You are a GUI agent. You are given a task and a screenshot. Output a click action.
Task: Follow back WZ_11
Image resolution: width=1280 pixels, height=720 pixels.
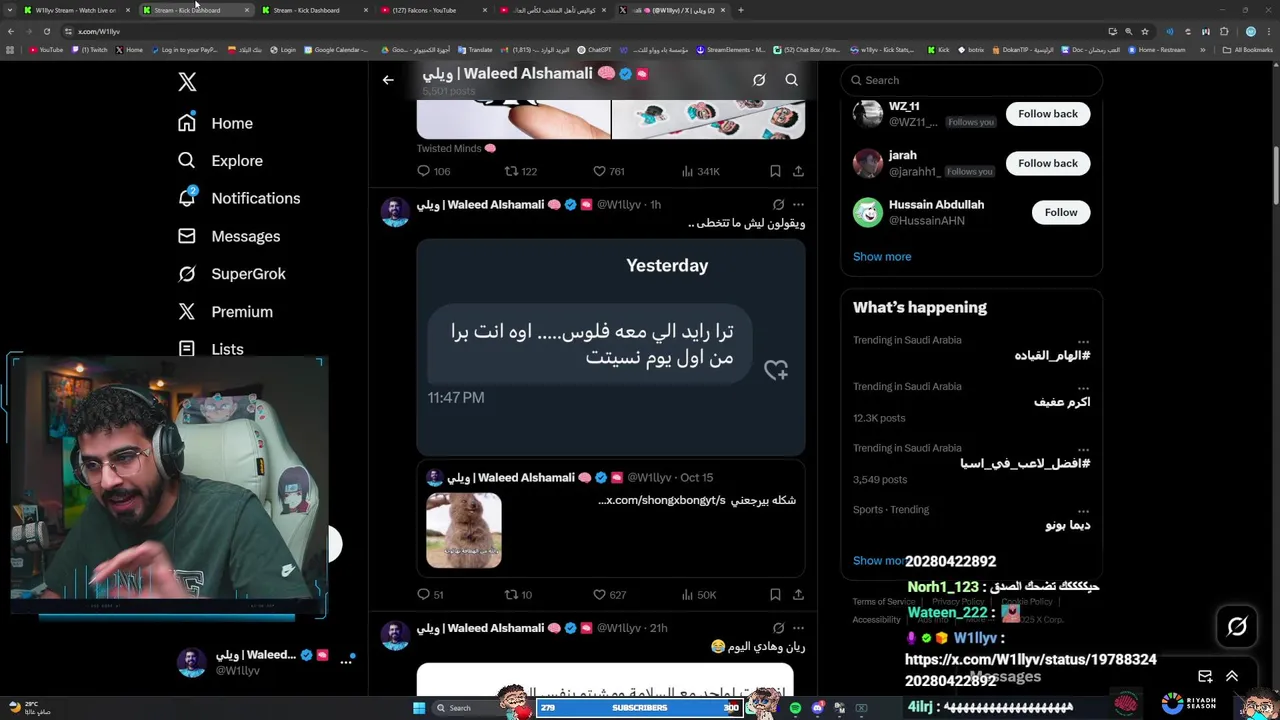click(x=1048, y=114)
